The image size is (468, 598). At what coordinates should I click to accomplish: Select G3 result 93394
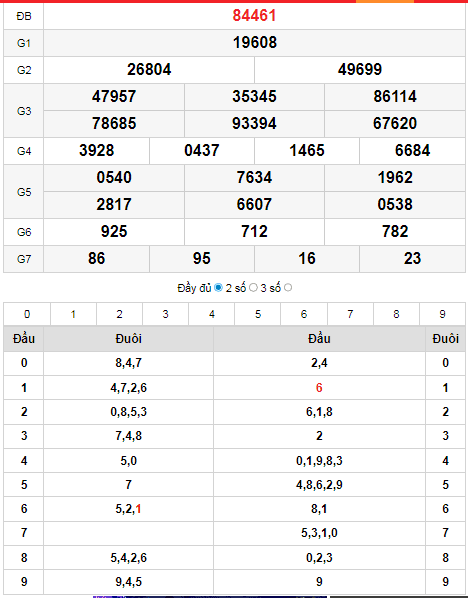[x=254, y=124]
